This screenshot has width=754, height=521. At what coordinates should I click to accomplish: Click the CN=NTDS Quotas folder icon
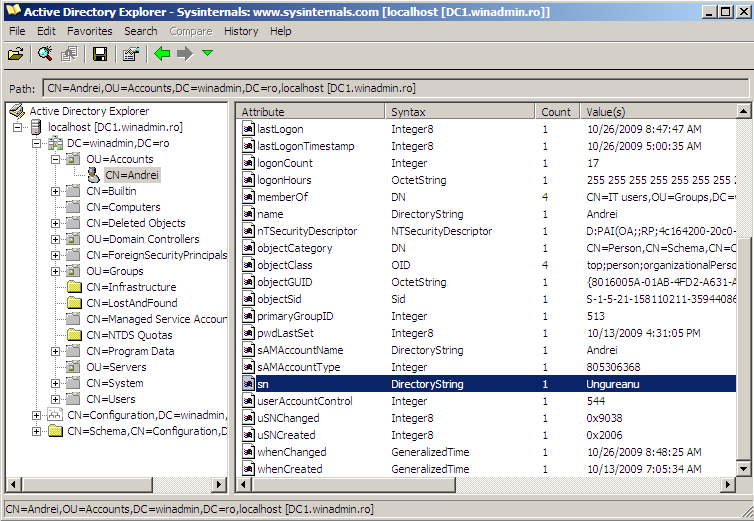point(74,335)
